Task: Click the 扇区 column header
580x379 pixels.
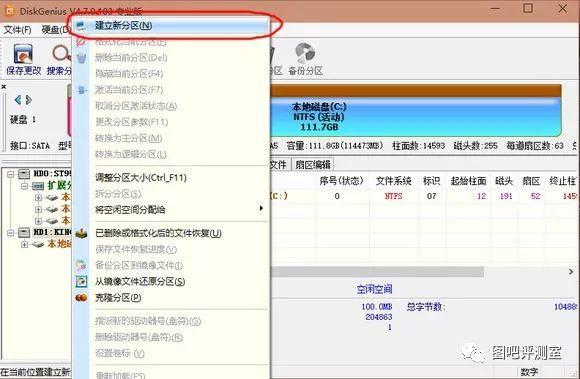Action: [x=531, y=181]
